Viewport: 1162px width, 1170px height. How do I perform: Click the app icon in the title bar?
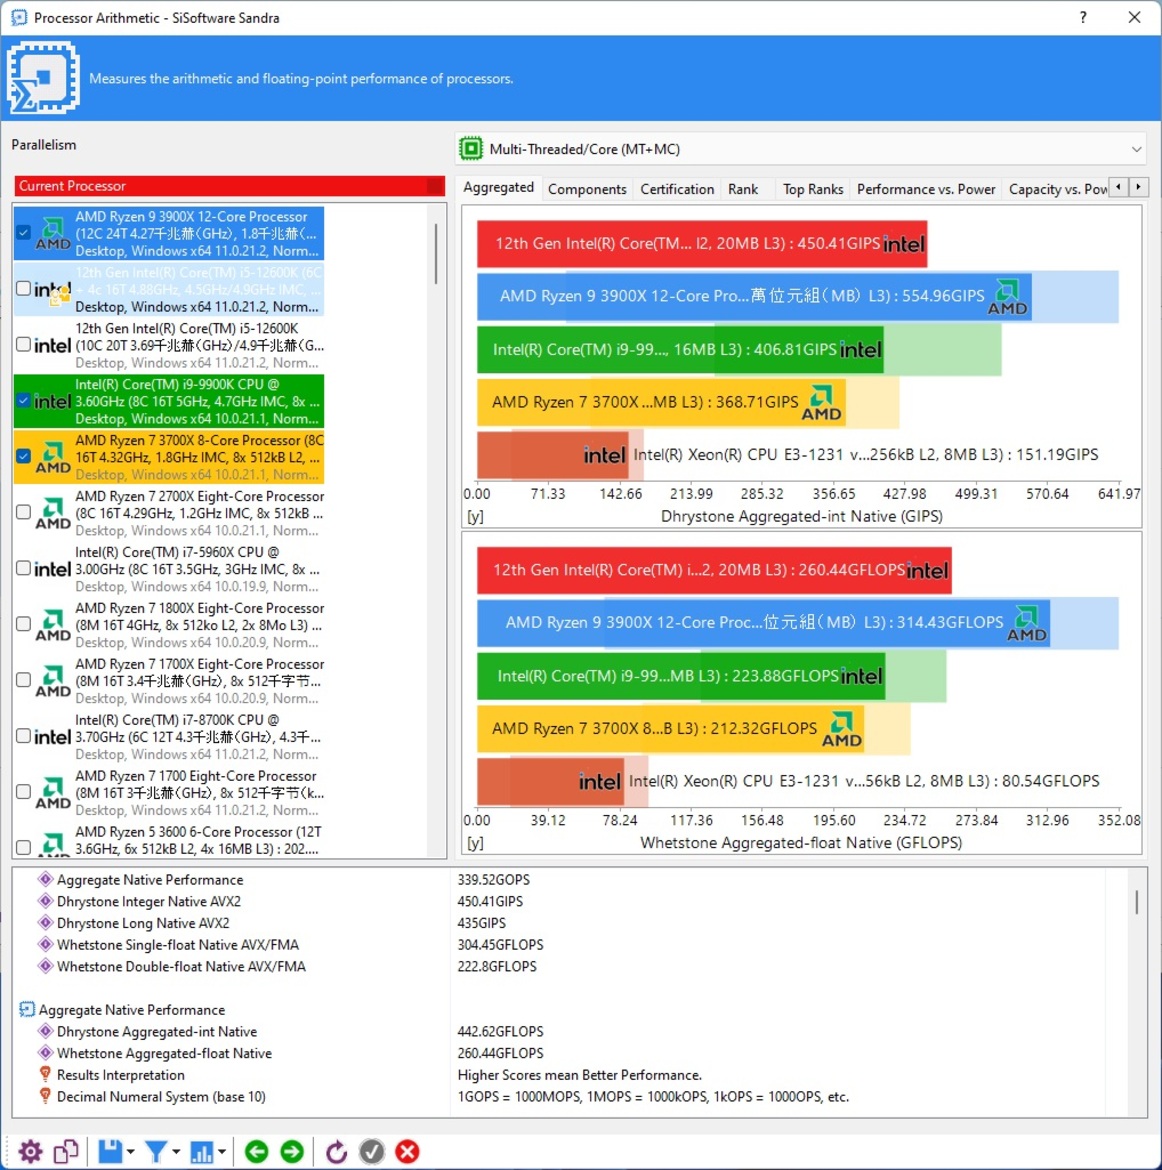(19, 17)
